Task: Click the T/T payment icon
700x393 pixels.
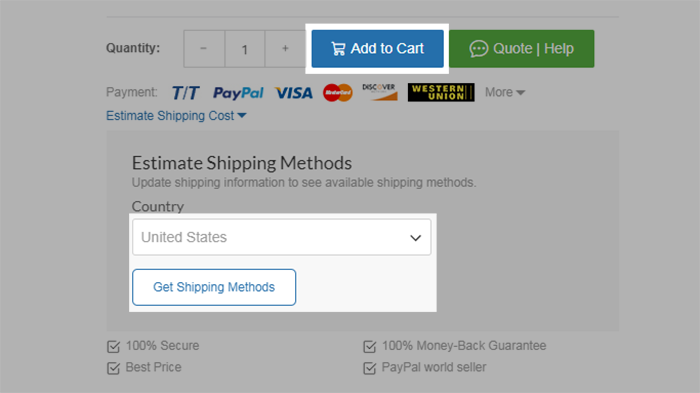Action: point(186,93)
